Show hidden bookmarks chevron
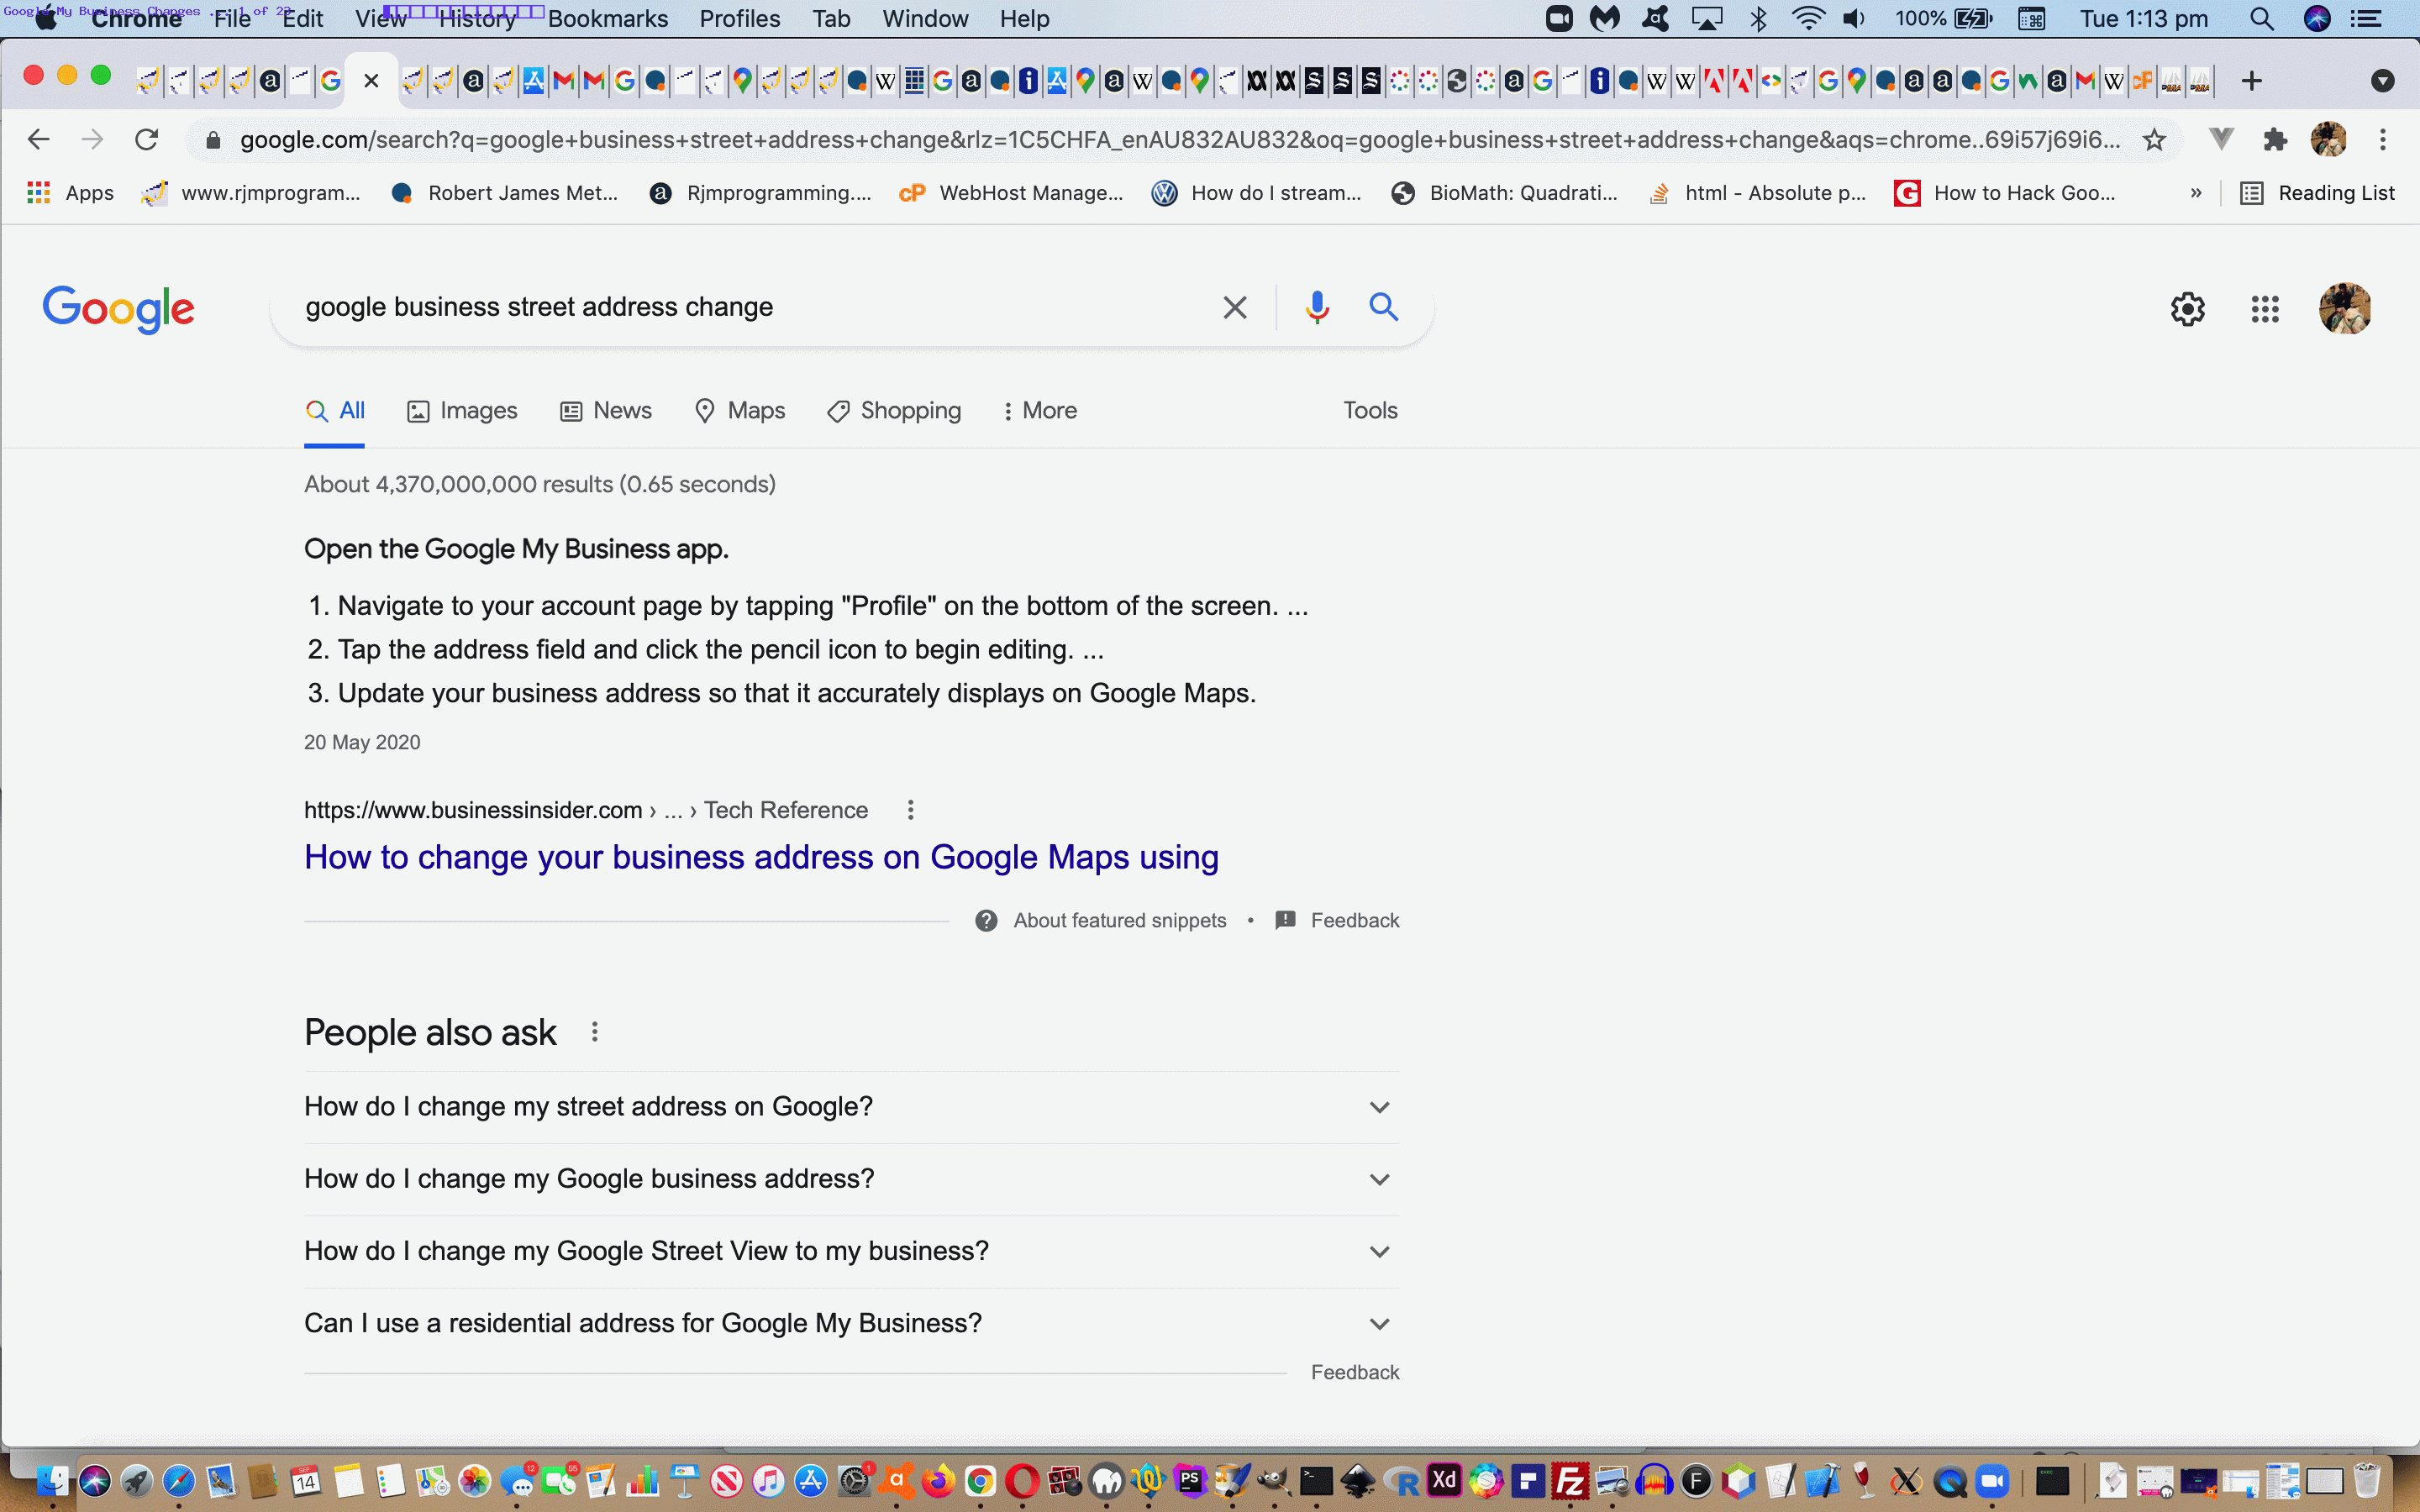The height and width of the screenshot is (1512, 2420). coord(2196,193)
